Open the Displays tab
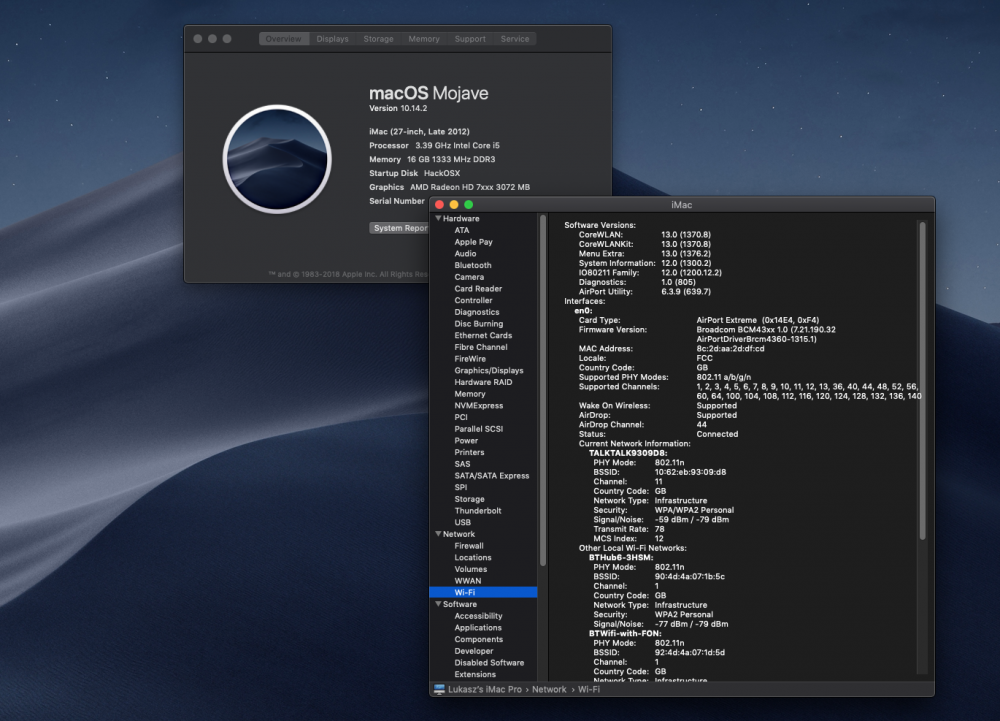Image resolution: width=1000 pixels, height=721 pixels. (332, 39)
